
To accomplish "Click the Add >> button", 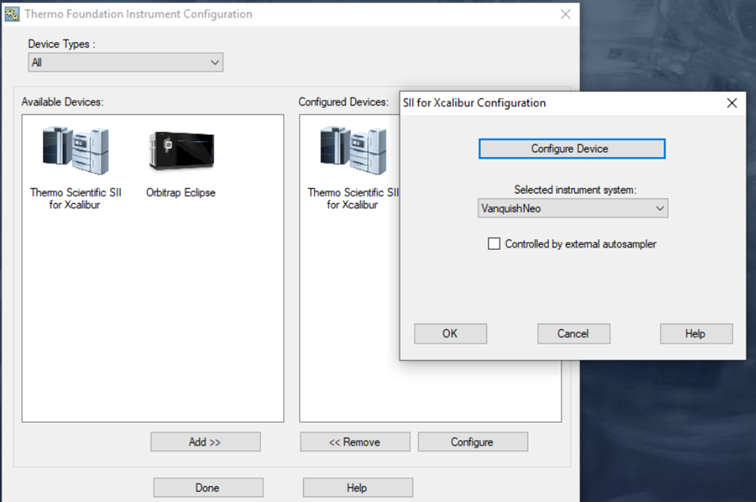I will [205, 442].
